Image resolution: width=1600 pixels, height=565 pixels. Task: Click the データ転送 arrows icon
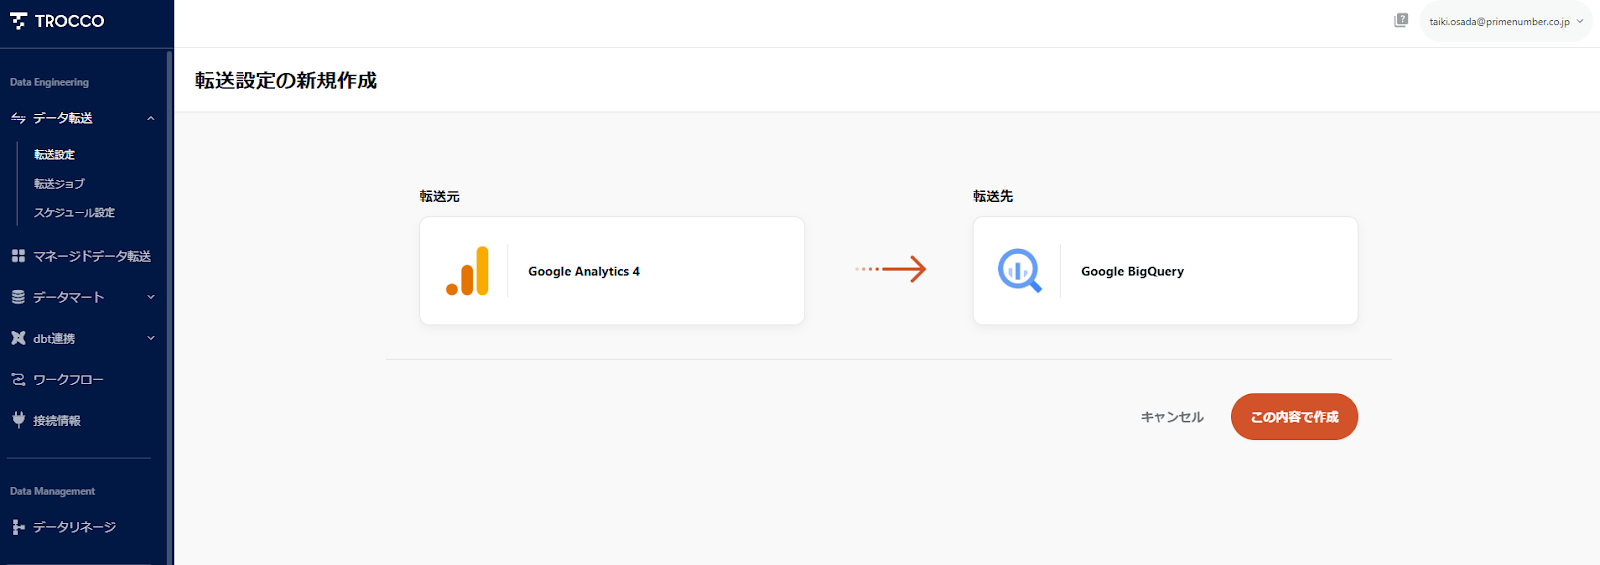(x=18, y=118)
